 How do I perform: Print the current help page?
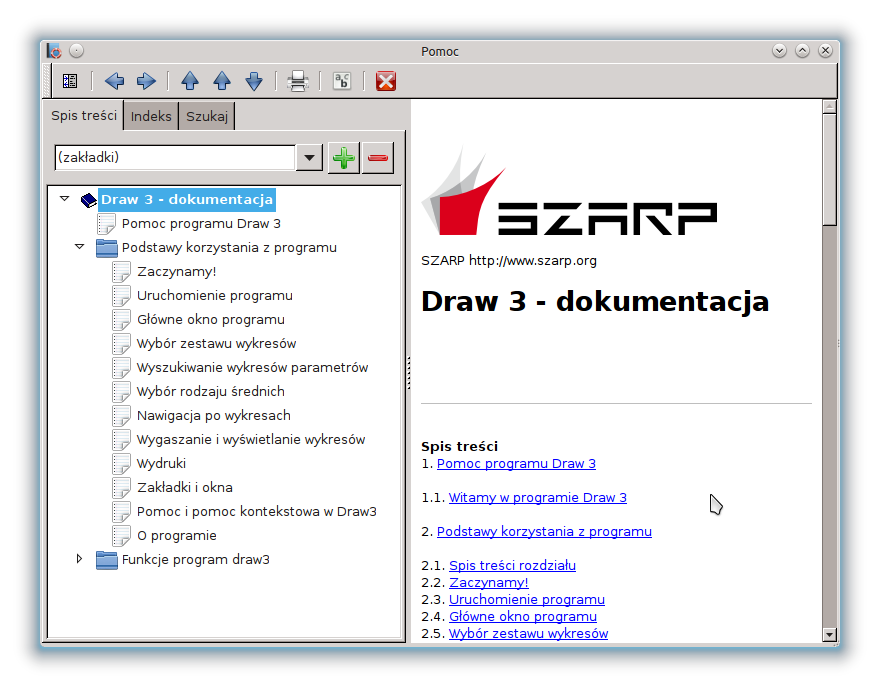[297, 81]
